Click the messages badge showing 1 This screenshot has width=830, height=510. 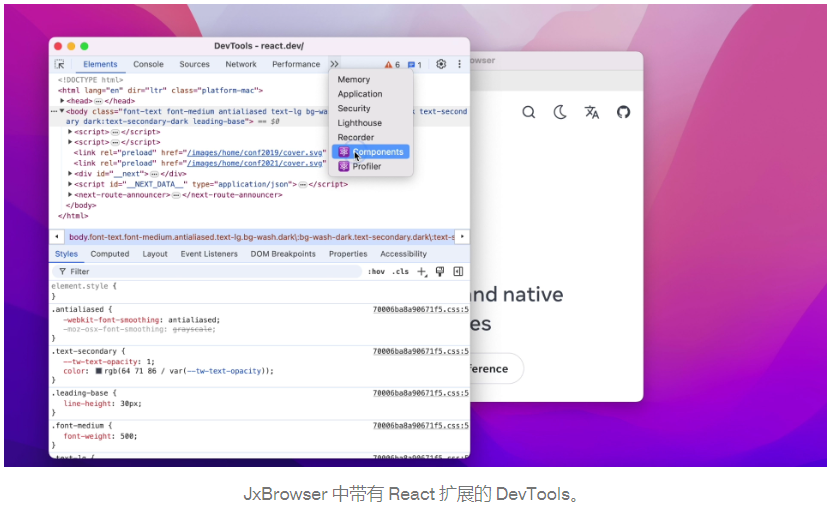[414, 65]
